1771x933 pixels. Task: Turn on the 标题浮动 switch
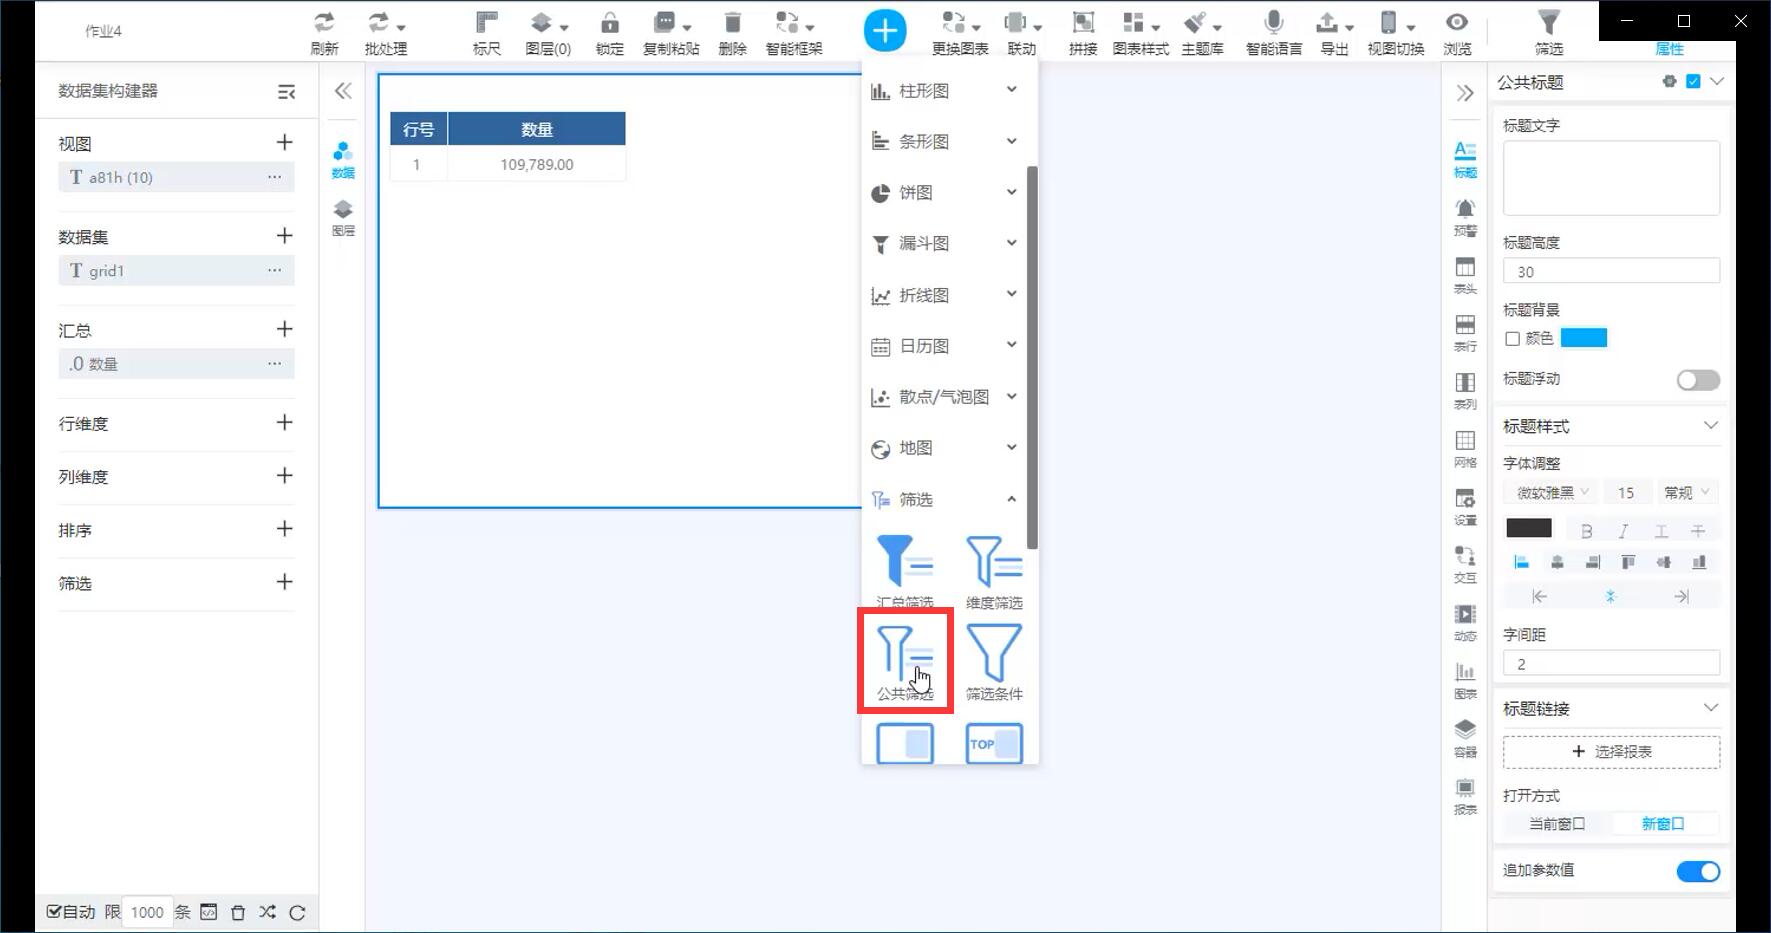point(1698,380)
